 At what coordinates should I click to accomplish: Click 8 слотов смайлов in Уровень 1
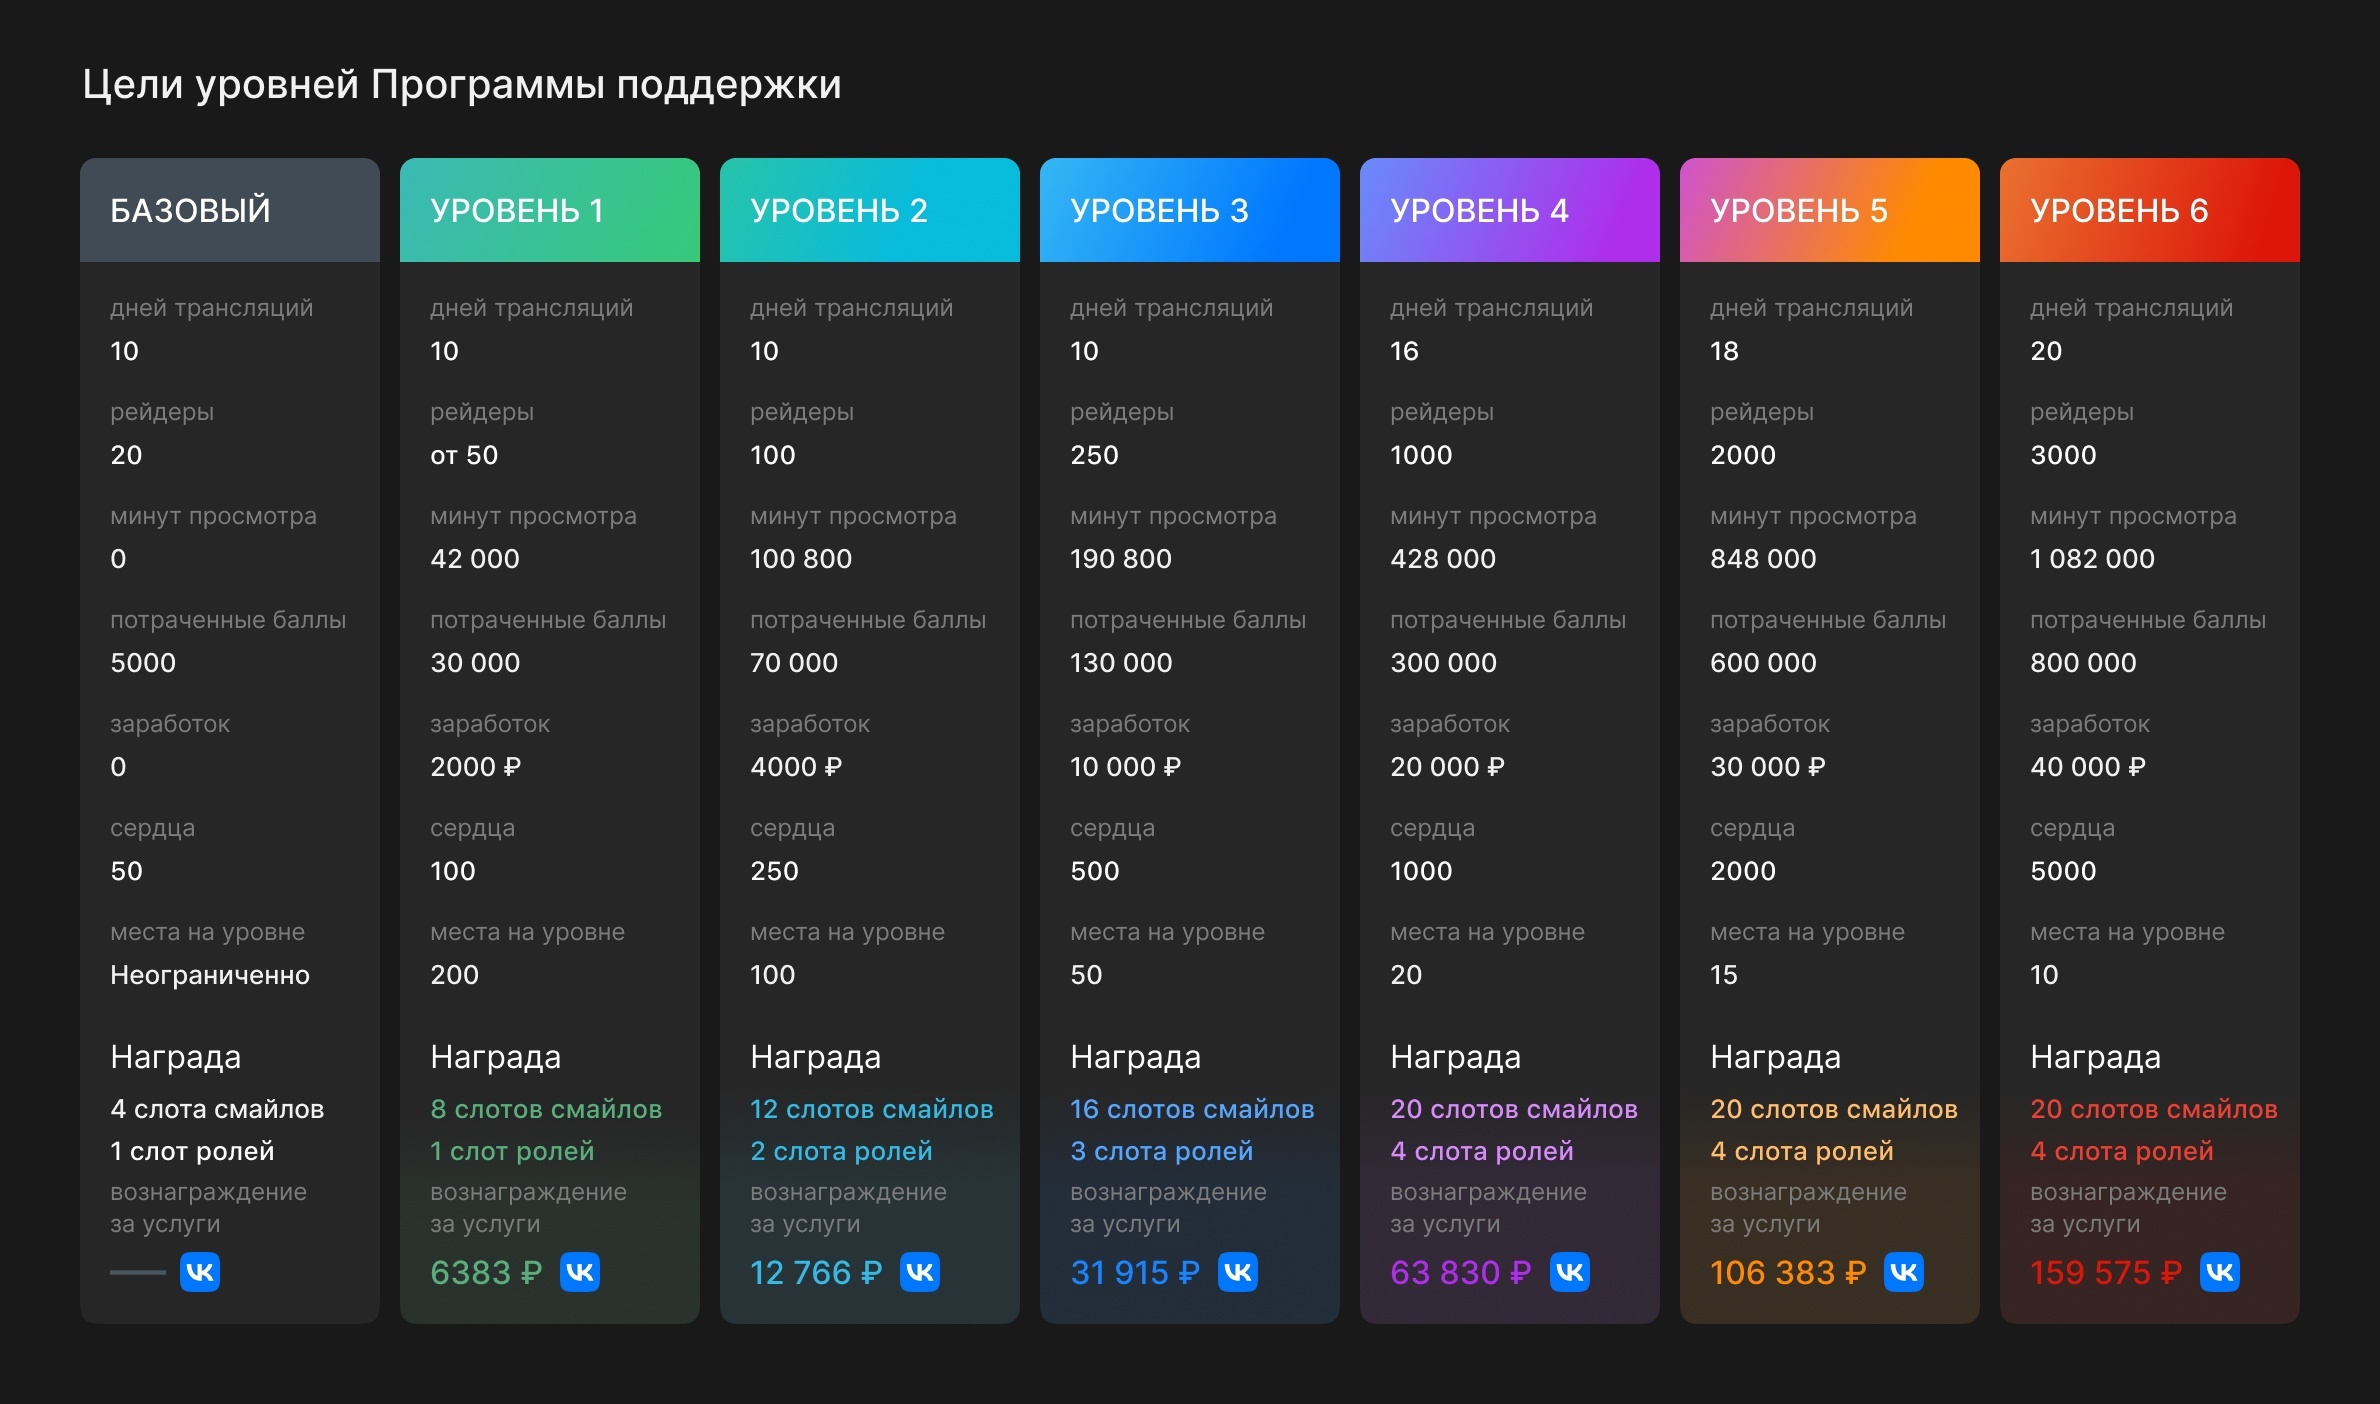pyautogui.click(x=546, y=1109)
